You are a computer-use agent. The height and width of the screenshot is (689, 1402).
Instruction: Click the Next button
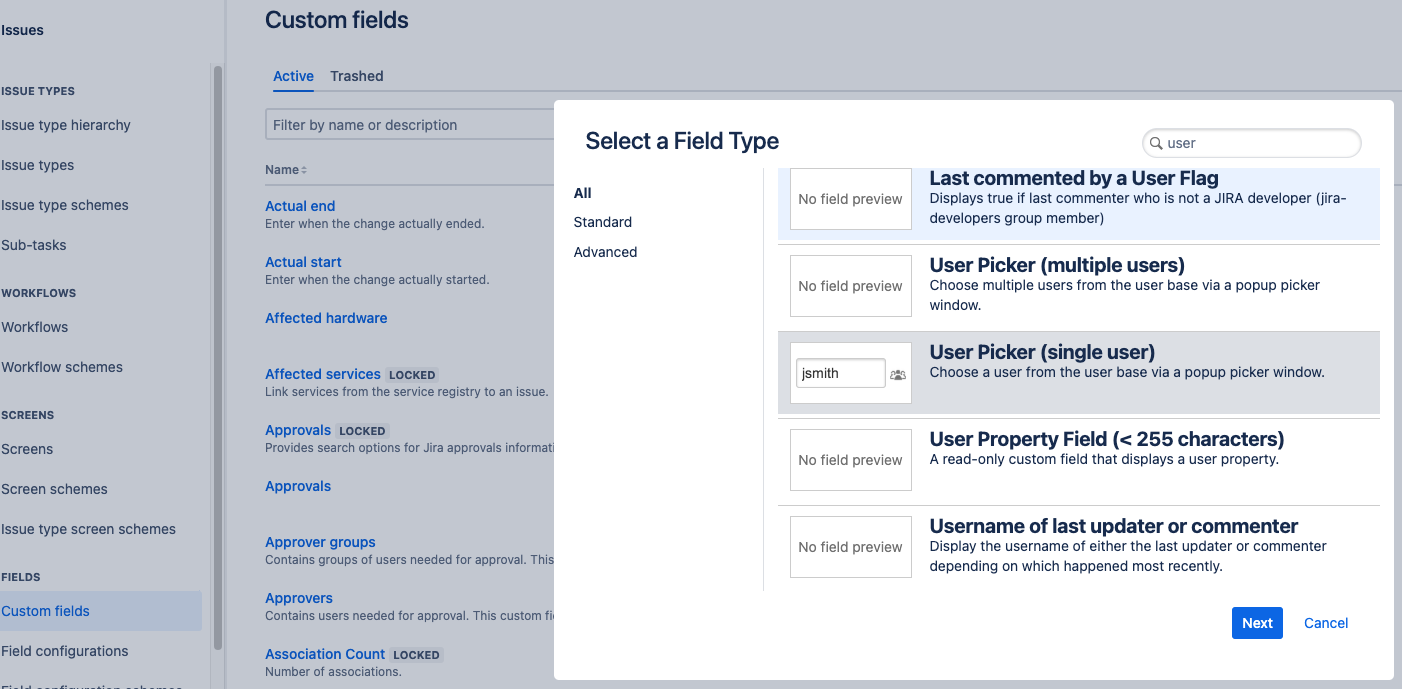point(1257,623)
